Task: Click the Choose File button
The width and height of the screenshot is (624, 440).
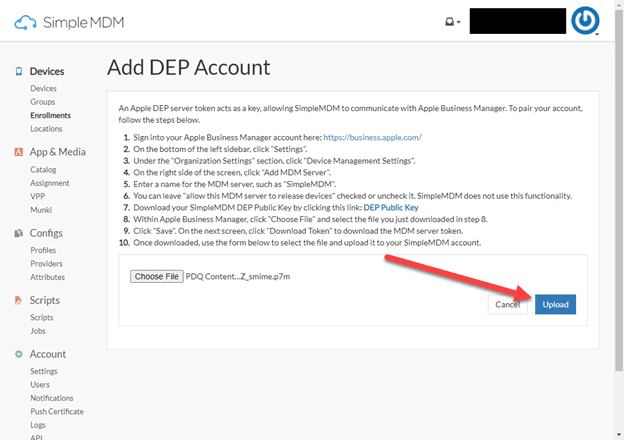Action: [x=156, y=276]
